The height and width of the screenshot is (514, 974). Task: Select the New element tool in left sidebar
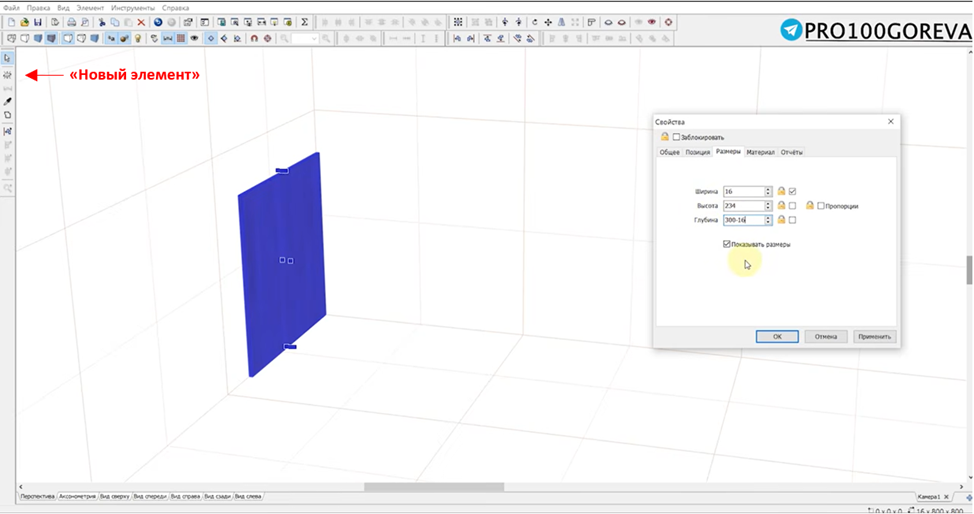7,75
